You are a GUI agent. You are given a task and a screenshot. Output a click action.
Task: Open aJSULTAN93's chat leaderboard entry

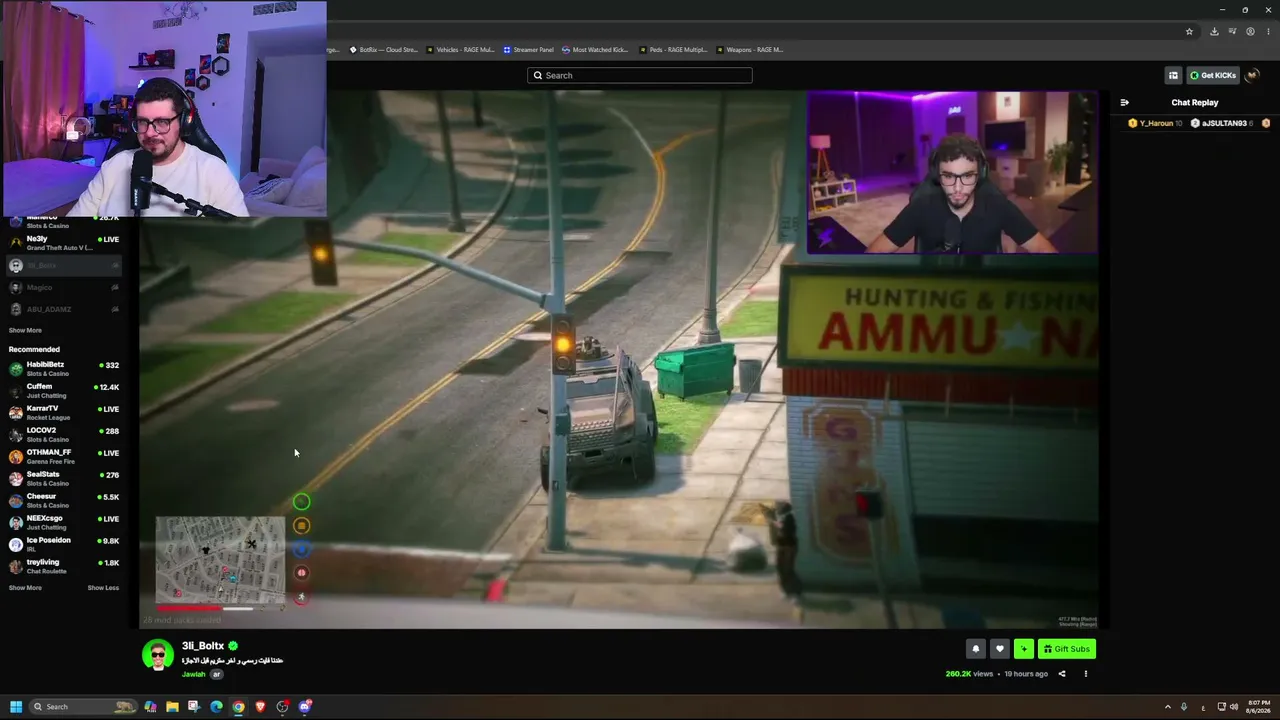pos(1224,123)
